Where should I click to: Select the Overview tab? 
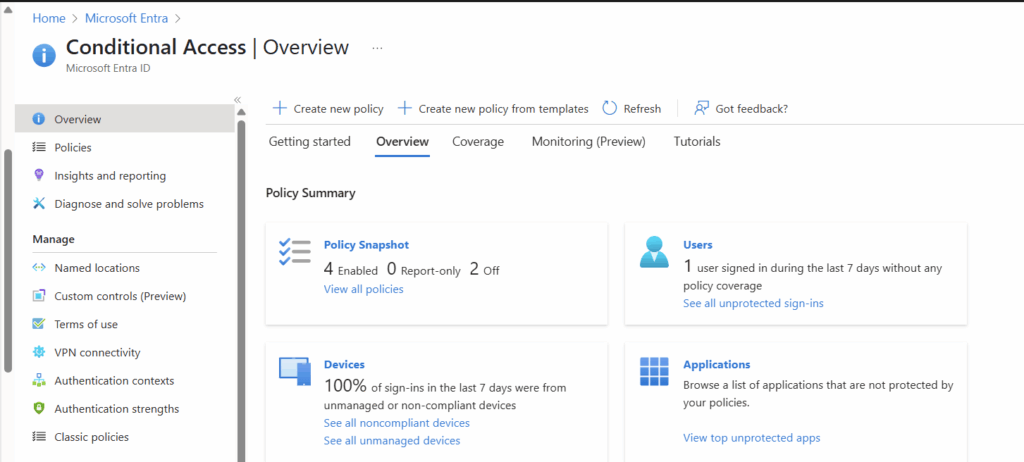point(402,141)
